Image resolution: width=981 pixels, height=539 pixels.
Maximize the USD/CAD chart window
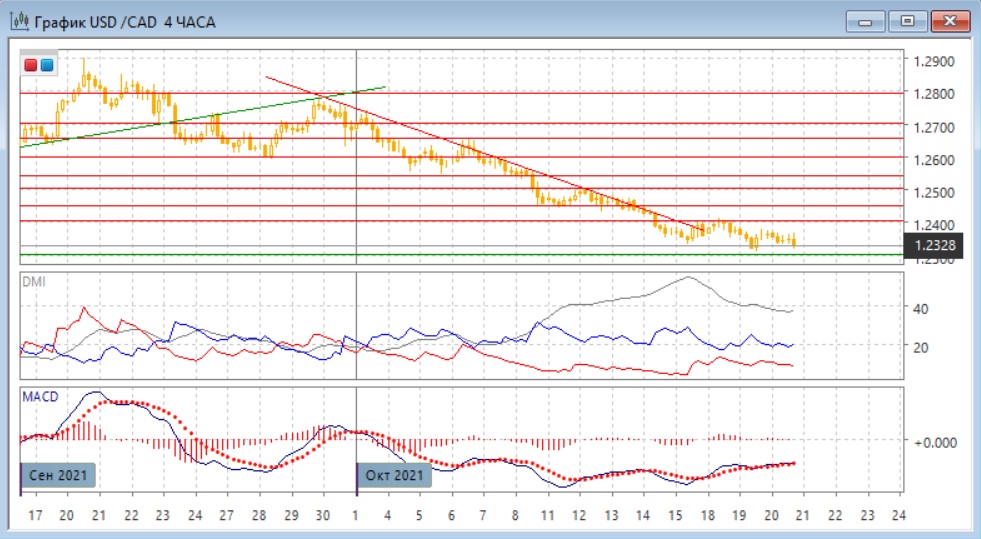pos(908,20)
